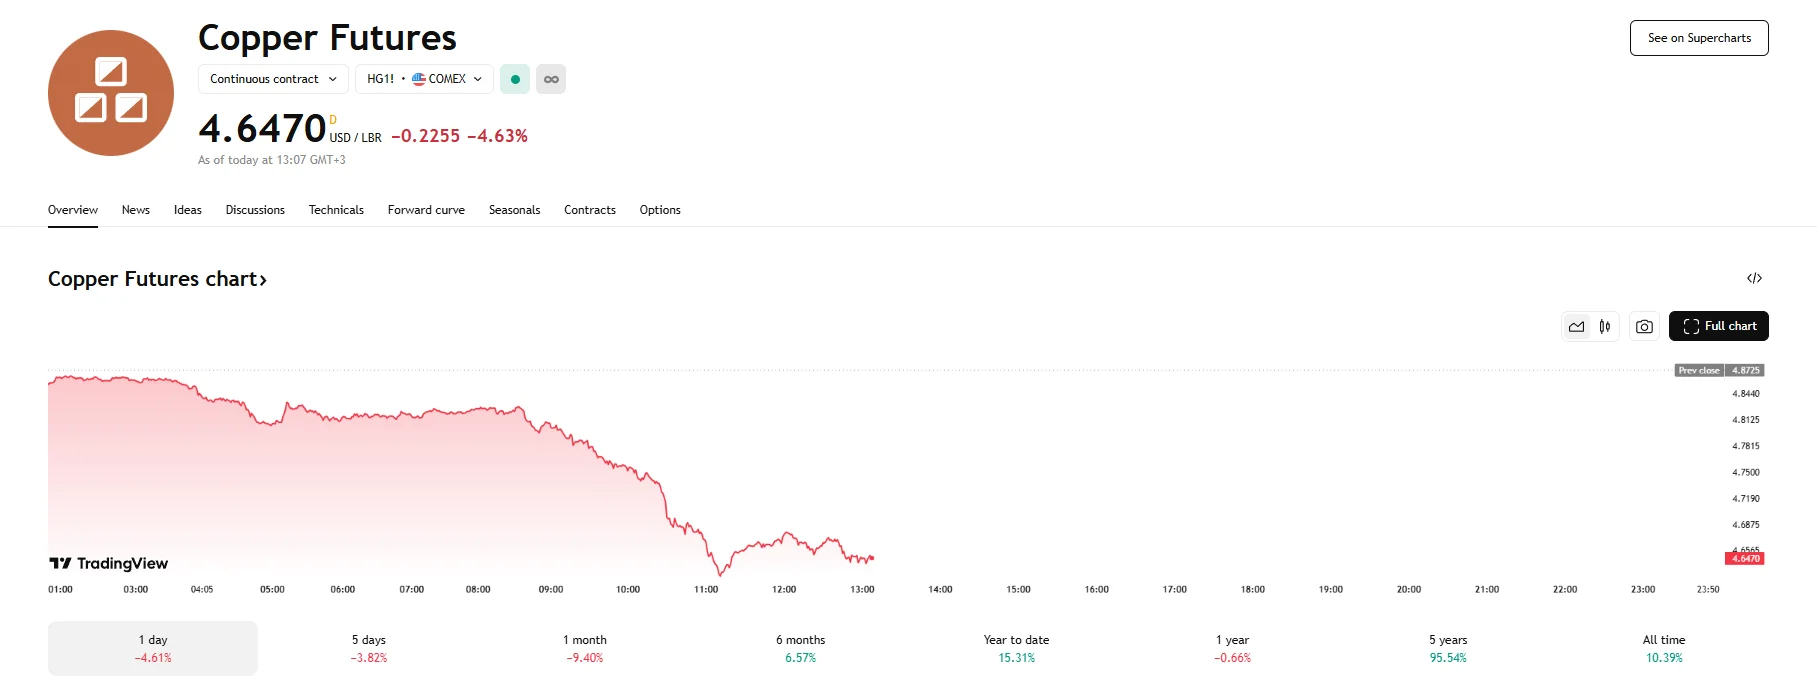Select the 1 day time range
1817x683 pixels.
[x=153, y=648]
